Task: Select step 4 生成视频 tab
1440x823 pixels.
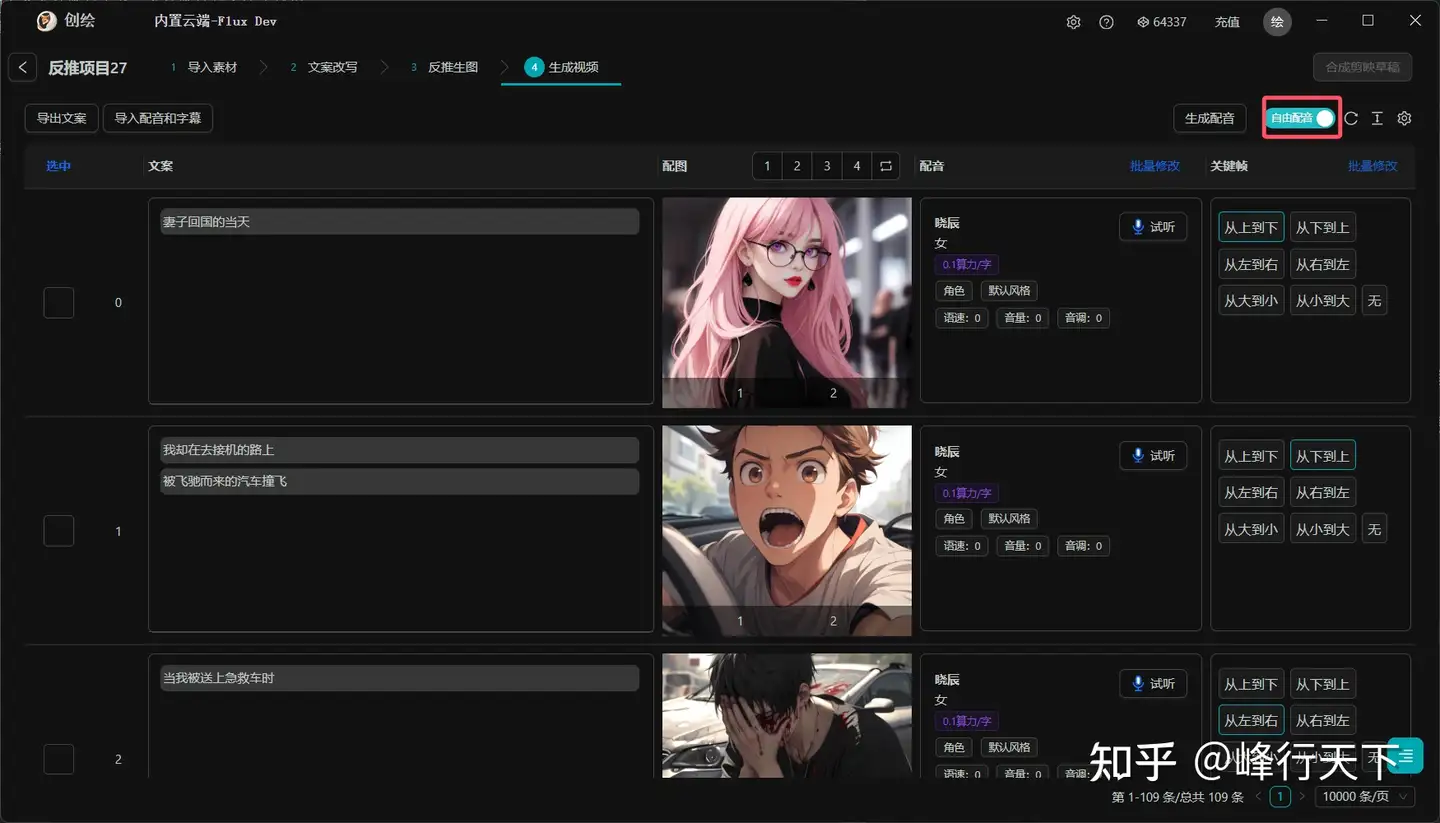Action: pos(561,67)
